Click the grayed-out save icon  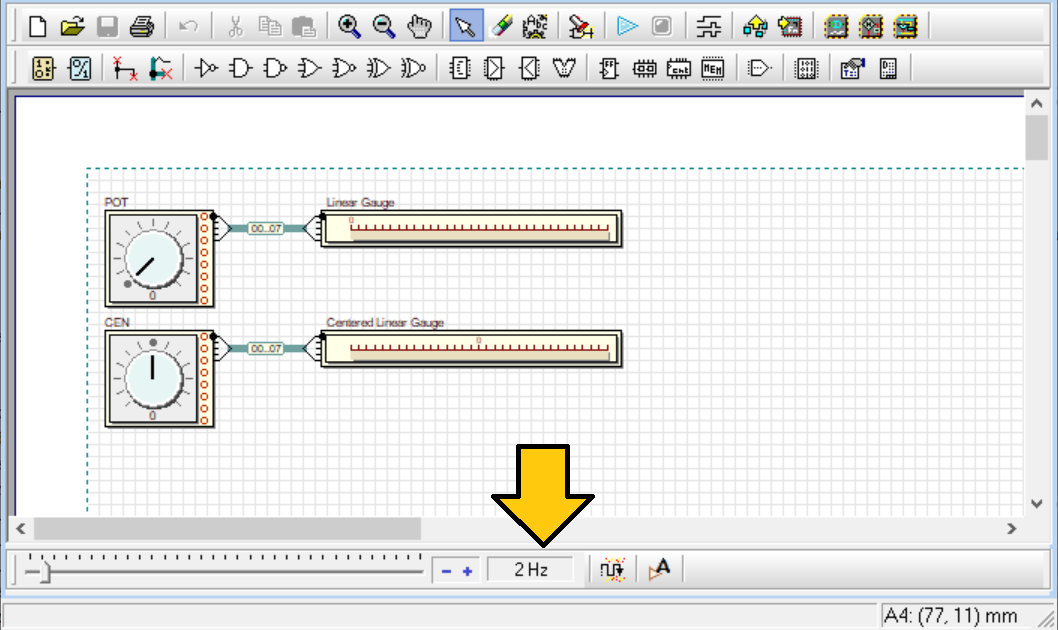coord(107,26)
